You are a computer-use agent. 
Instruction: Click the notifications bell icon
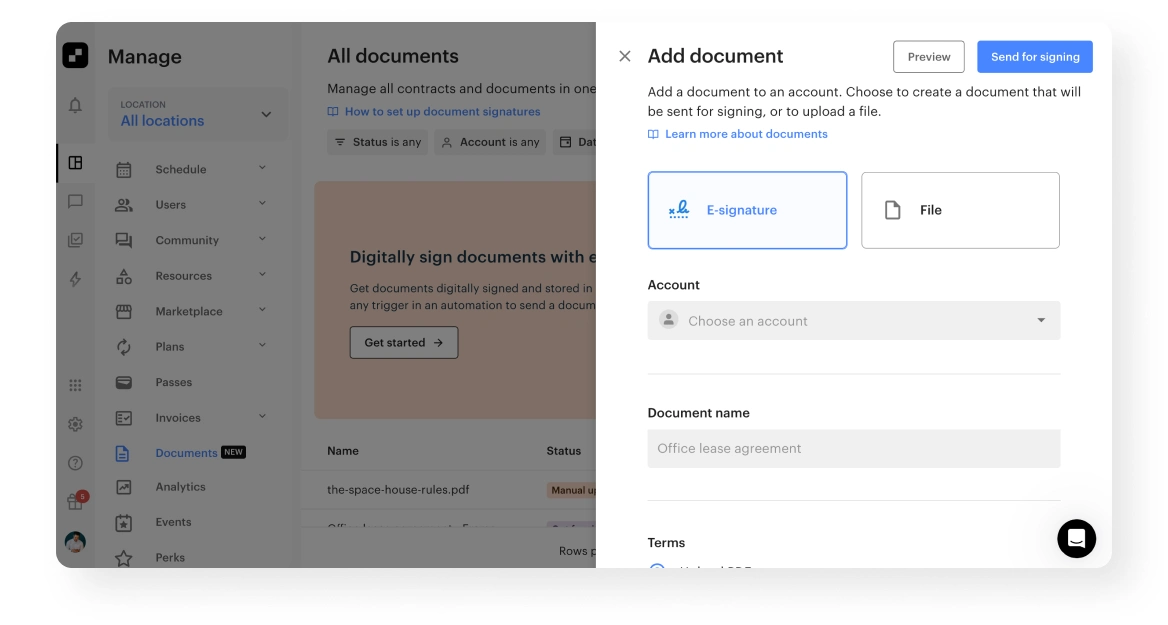coord(75,106)
